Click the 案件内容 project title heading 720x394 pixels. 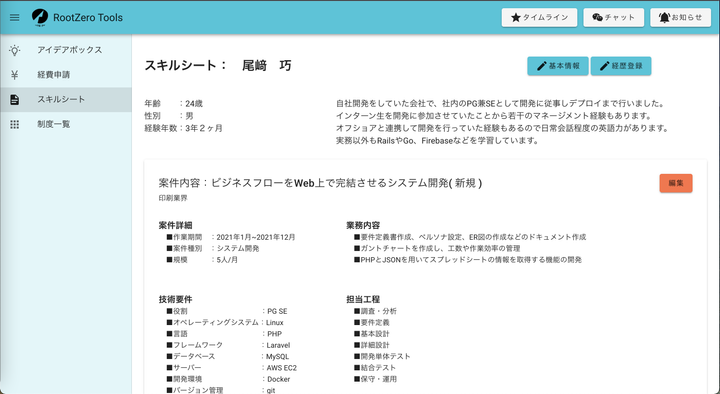(x=320, y=183)
